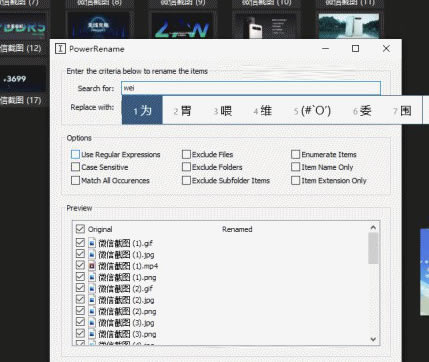
Task: Uncheck the Original select-all checkbox
Action: 80,229
